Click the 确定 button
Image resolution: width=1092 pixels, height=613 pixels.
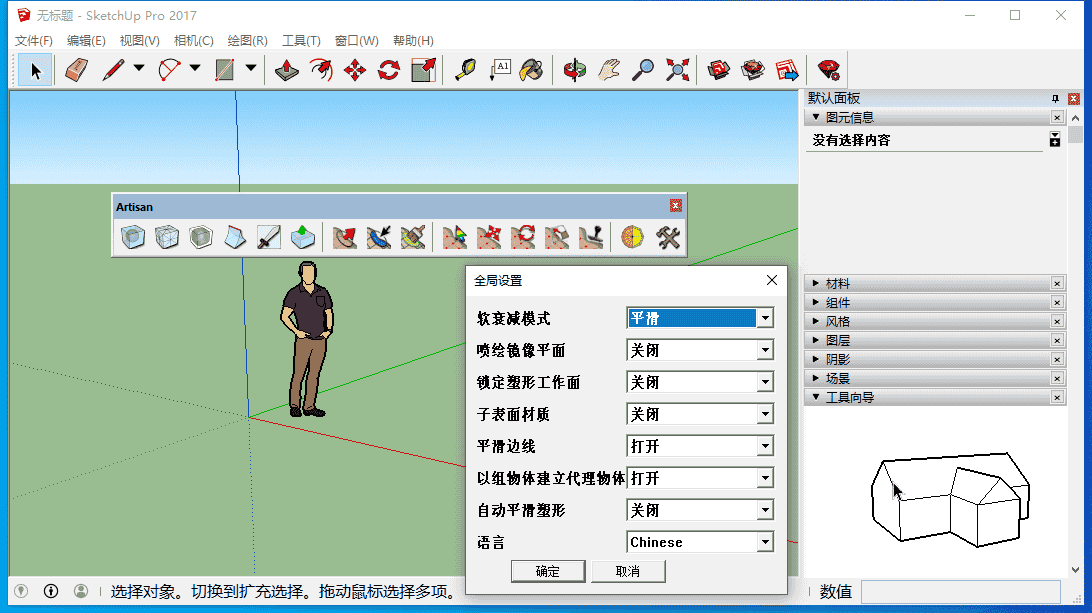coord(548,571)
